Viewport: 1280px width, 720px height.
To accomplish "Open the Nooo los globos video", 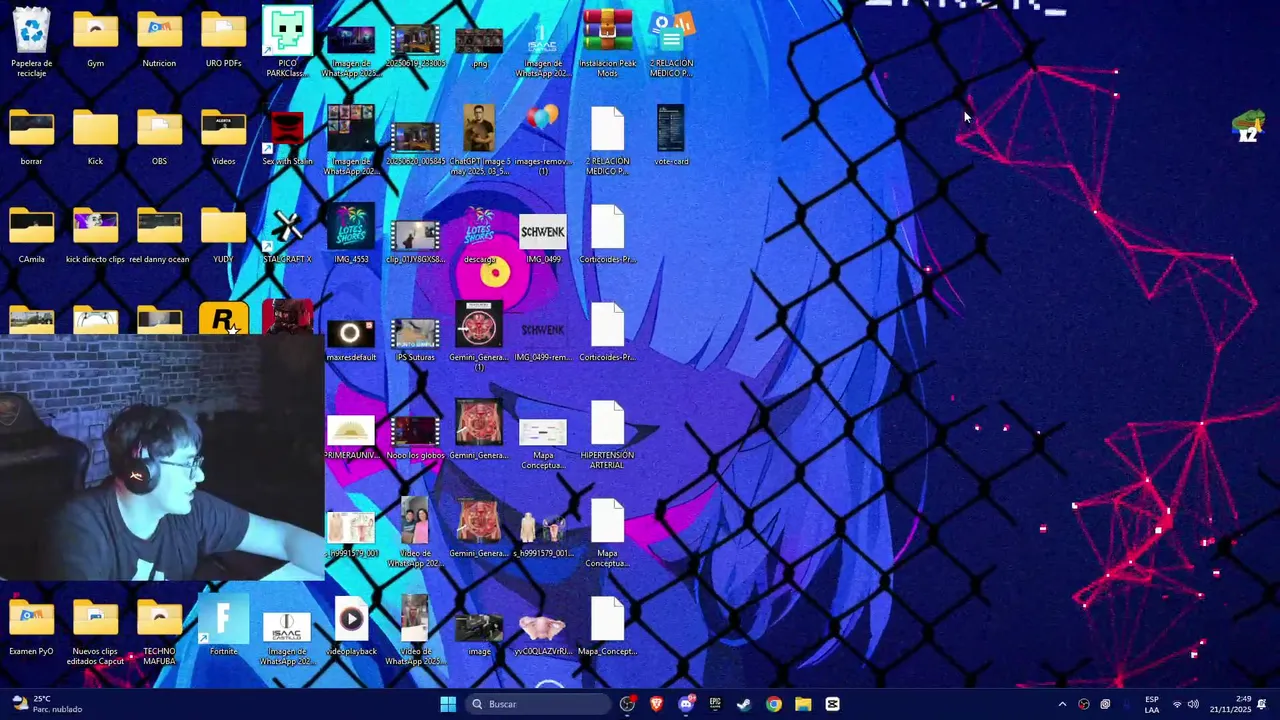I will tap(415, 438).
